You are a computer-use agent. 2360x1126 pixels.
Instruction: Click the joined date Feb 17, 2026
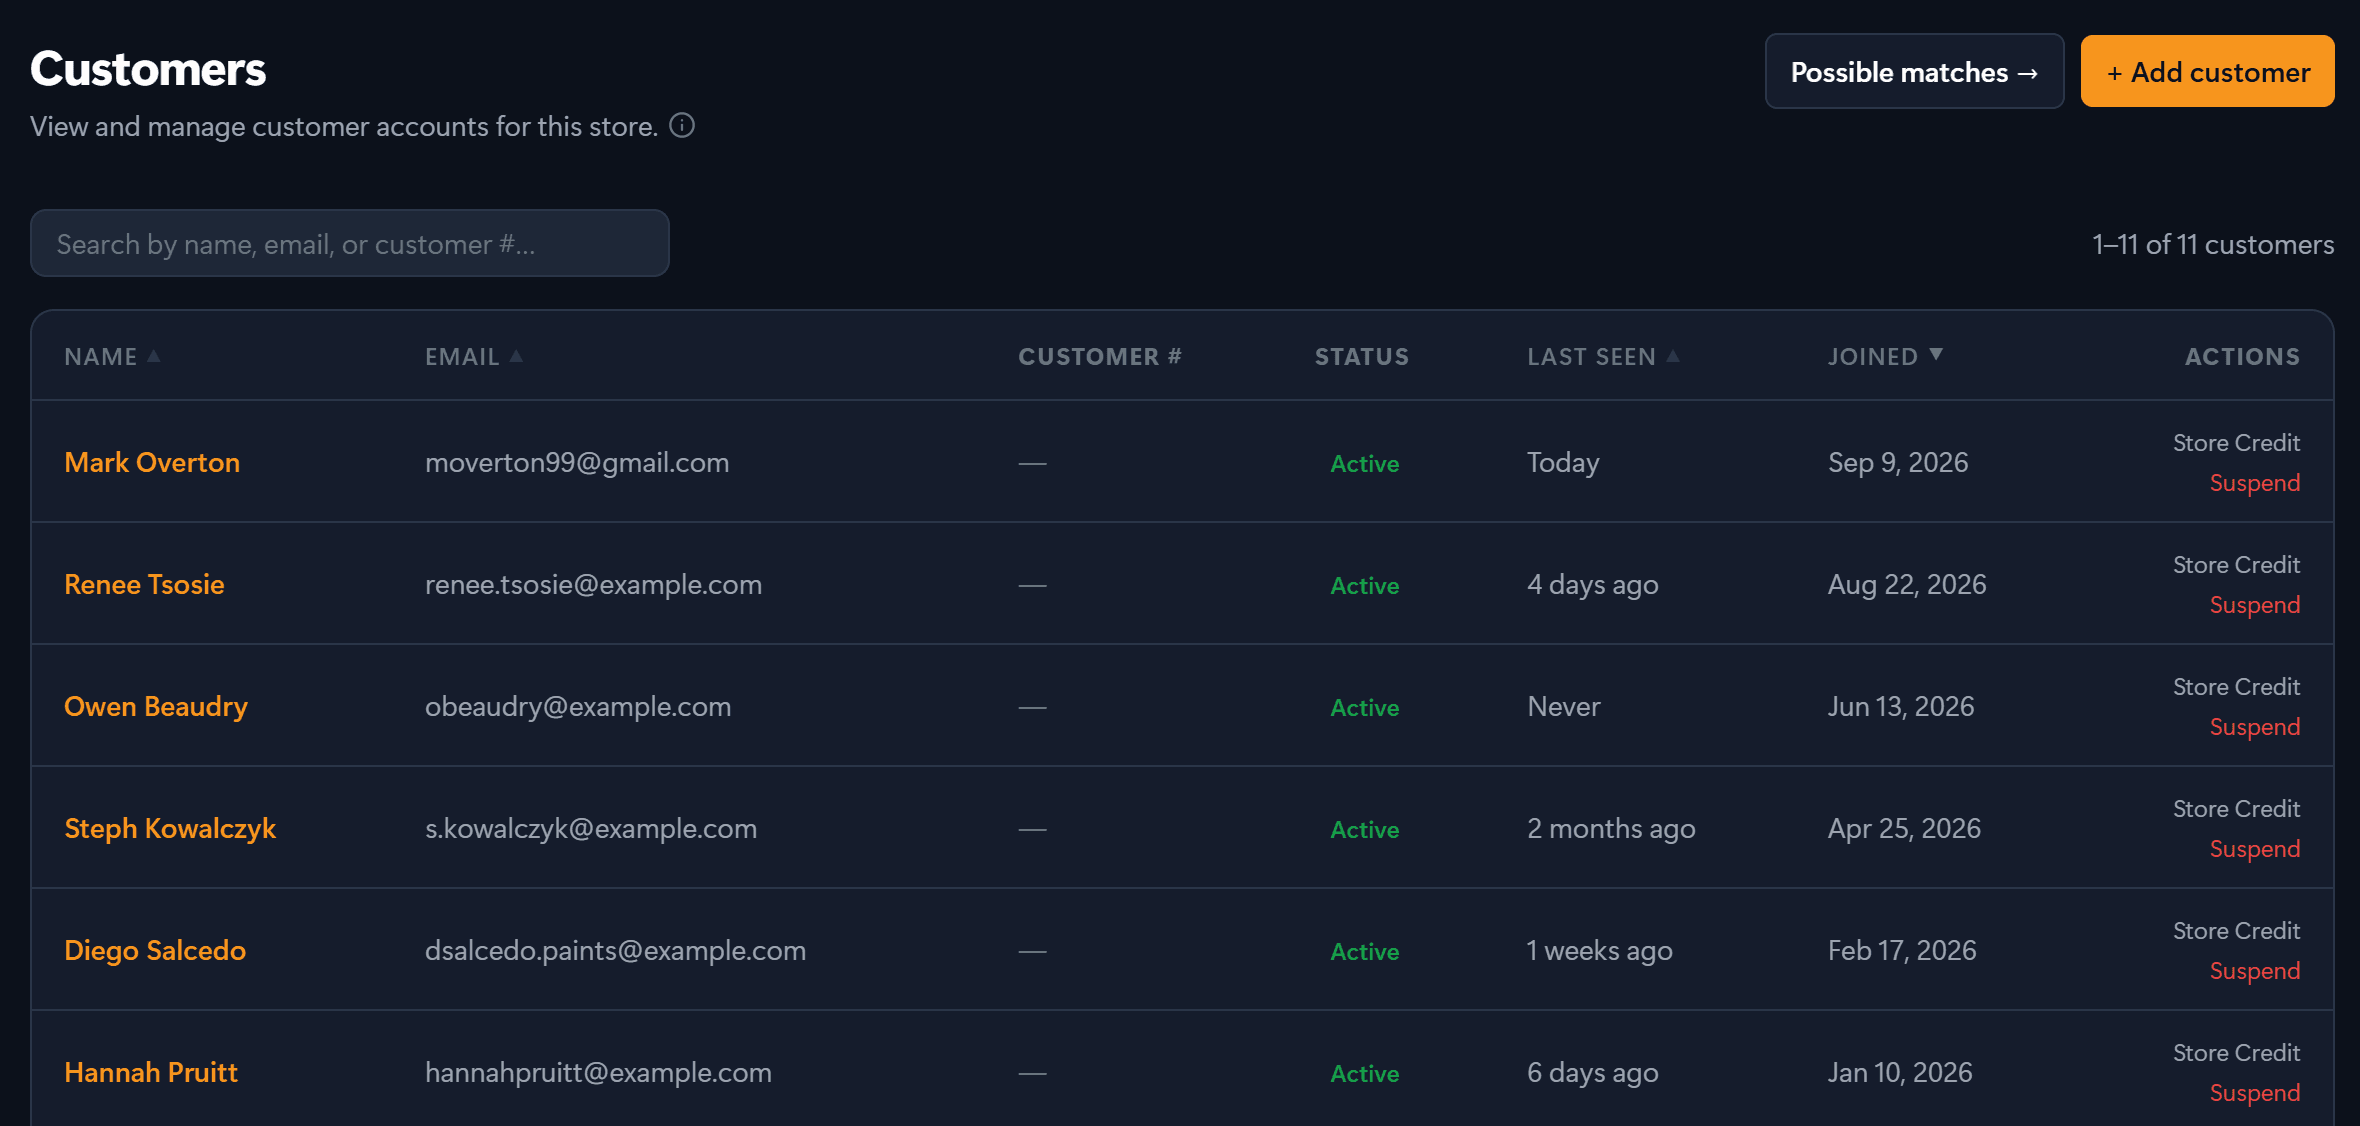pos(1902,950)
